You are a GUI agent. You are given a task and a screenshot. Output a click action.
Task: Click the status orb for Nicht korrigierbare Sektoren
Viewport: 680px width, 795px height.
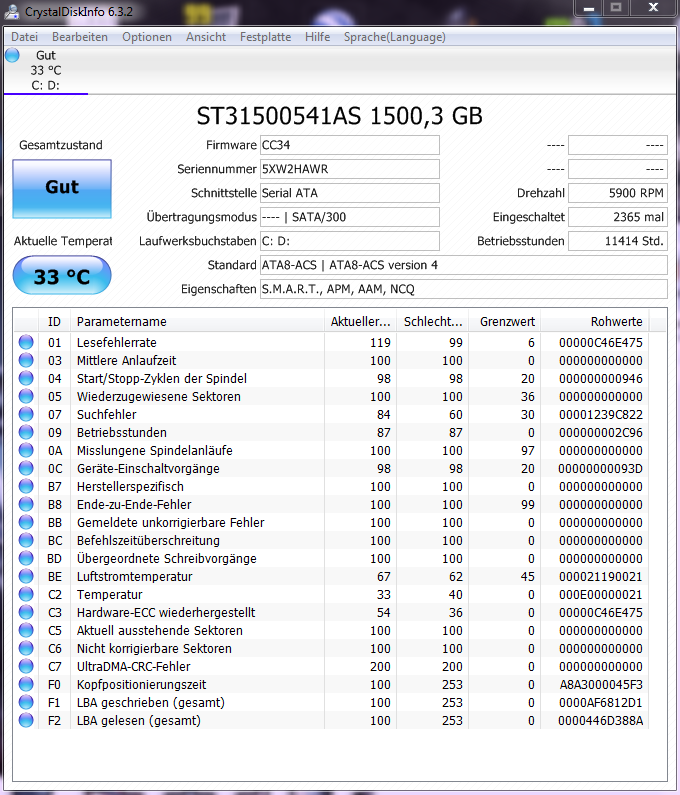26,648
